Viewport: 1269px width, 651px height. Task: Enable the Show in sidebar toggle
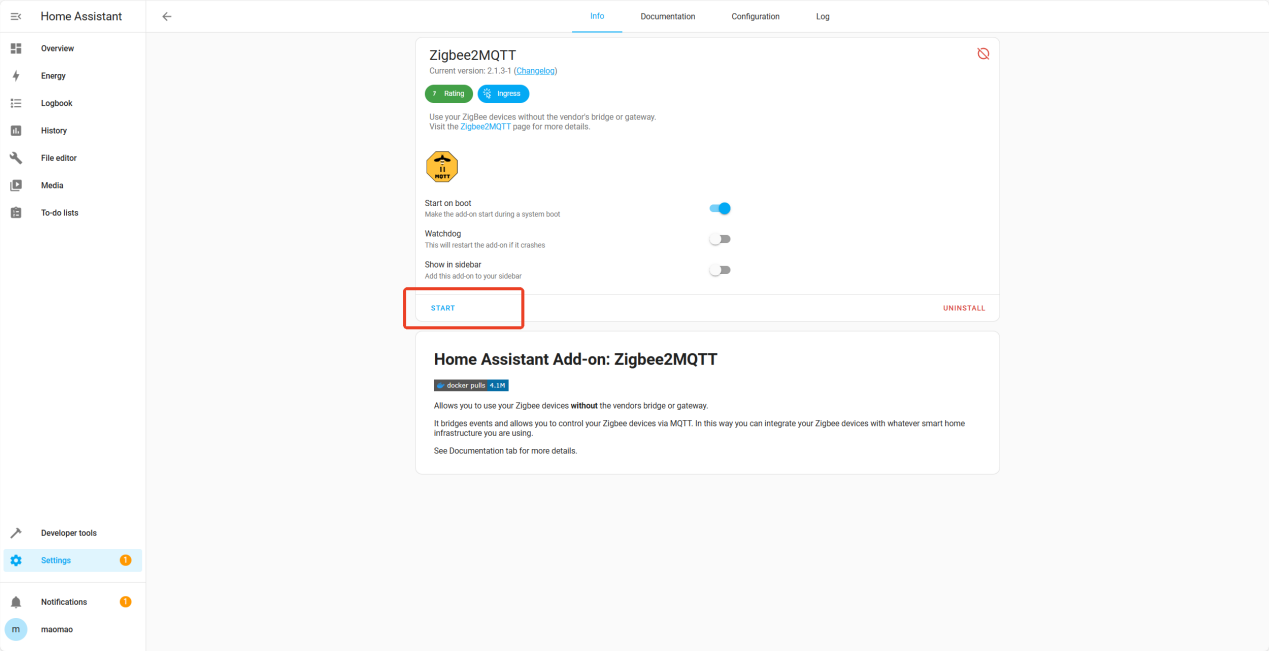pyautogui.click(x=720, y=270)
